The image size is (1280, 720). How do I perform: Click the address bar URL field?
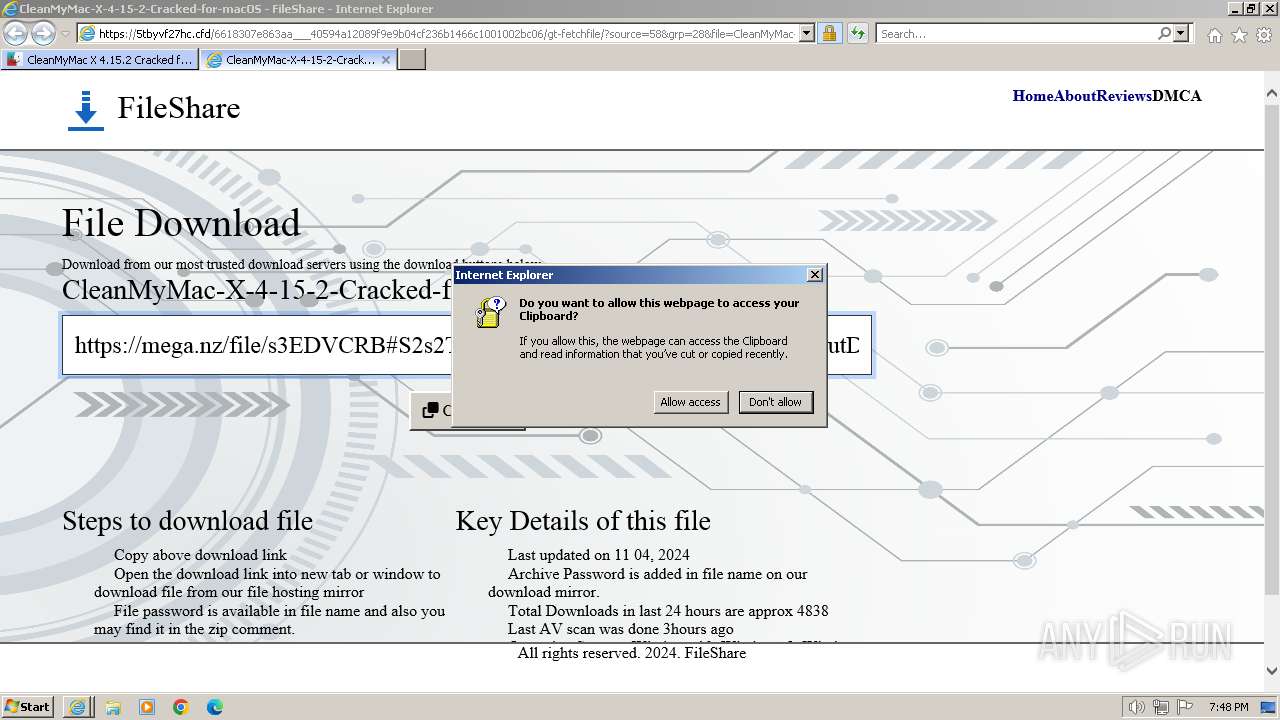(x=445, y=33)
